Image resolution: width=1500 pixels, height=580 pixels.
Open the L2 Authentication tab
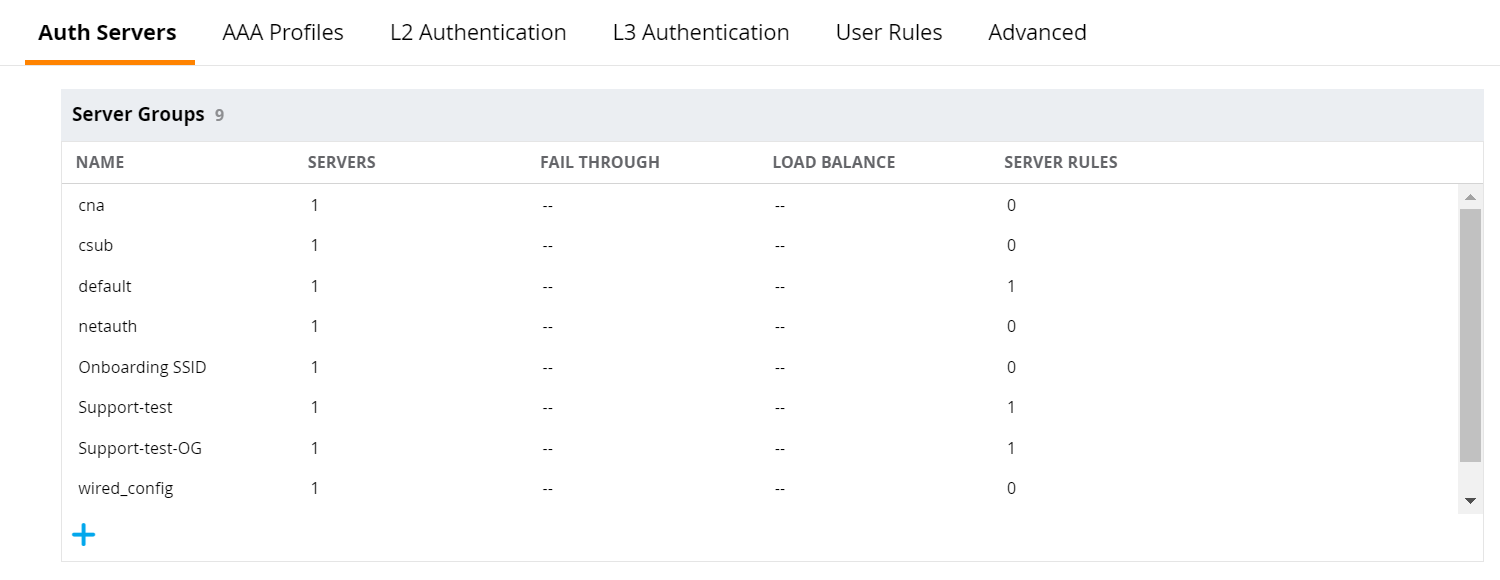pyautogui.click(x=478, y=32)
